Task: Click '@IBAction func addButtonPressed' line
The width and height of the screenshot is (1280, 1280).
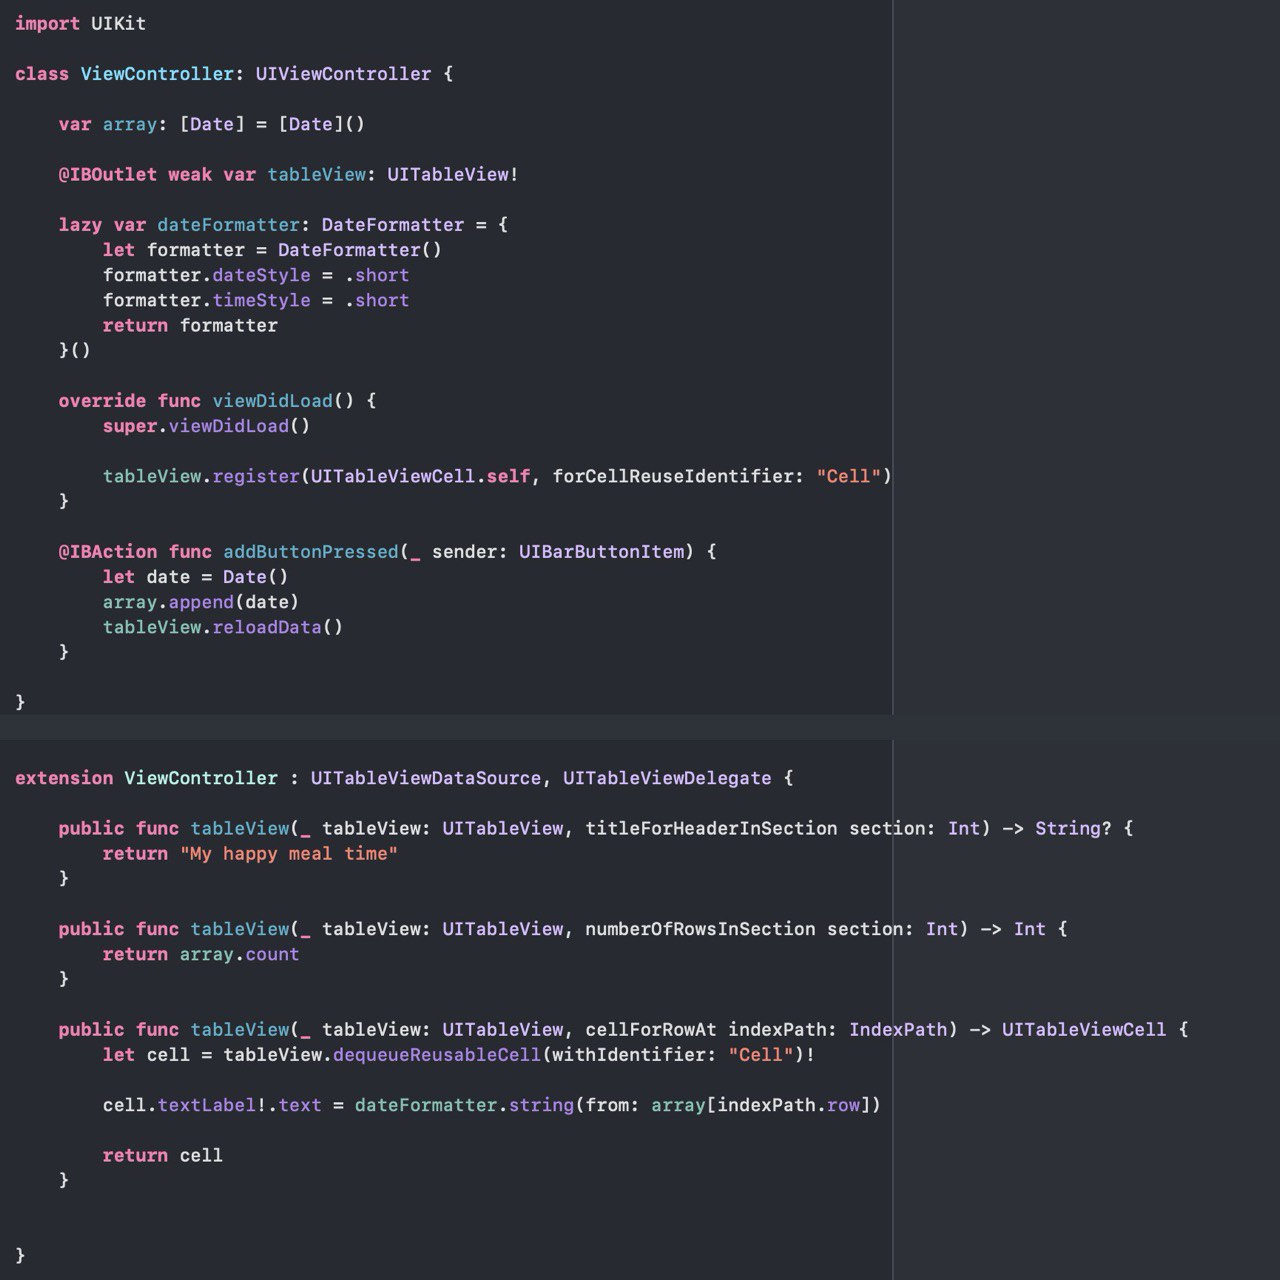Action: (387, 552)
